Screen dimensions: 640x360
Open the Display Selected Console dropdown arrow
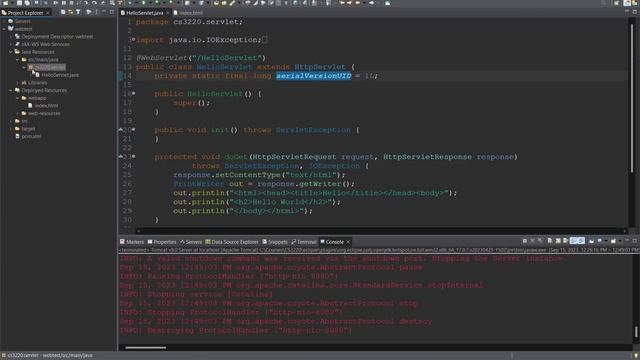606,241
